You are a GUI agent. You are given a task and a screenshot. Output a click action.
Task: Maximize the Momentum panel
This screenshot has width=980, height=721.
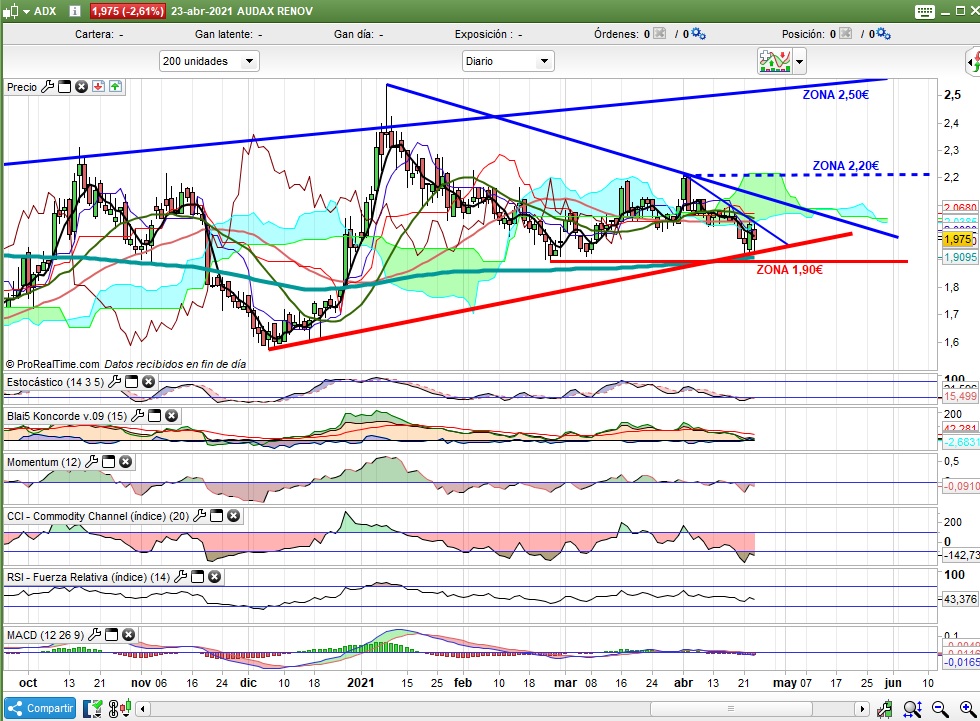tap(108, 462)
